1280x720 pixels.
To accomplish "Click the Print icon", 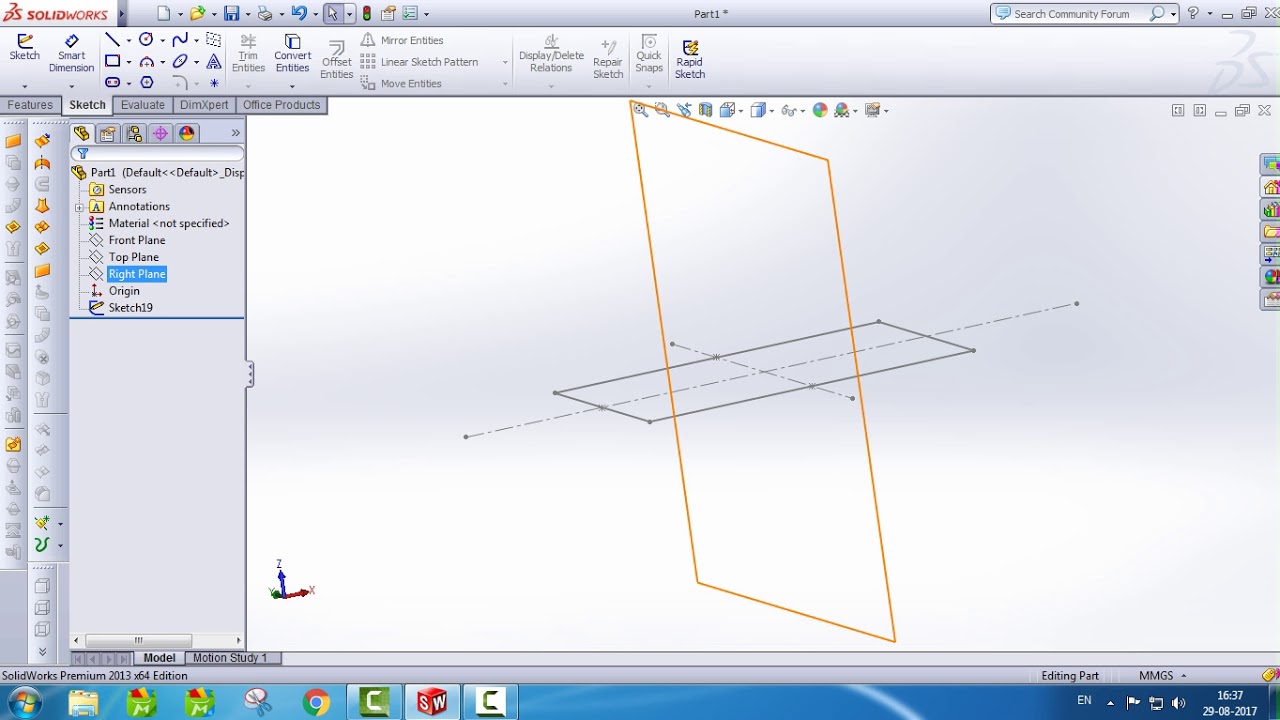I will pos(265,14).
